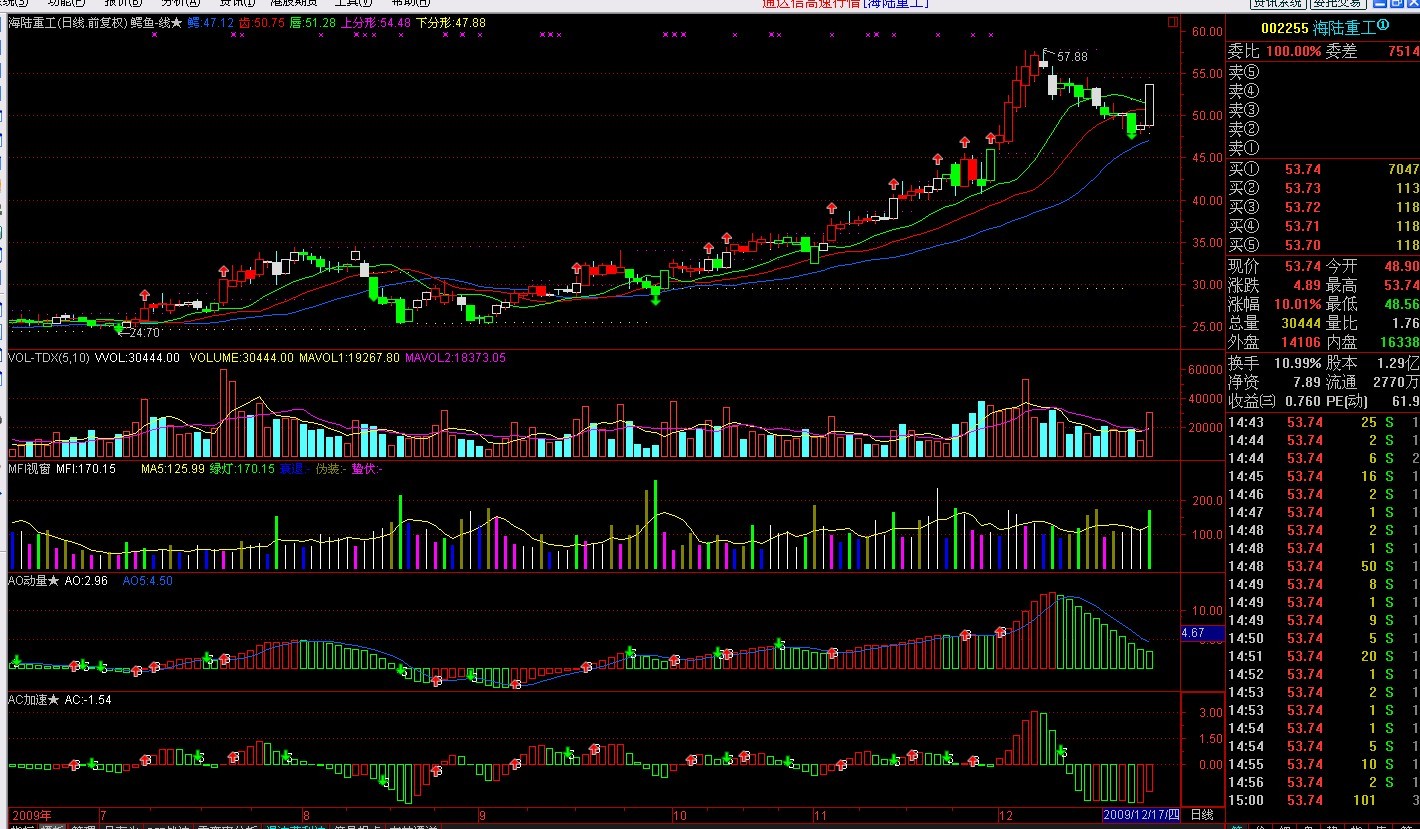Click the latest white candlestick on price chart
The image size is (1420, 829).
1150,105
